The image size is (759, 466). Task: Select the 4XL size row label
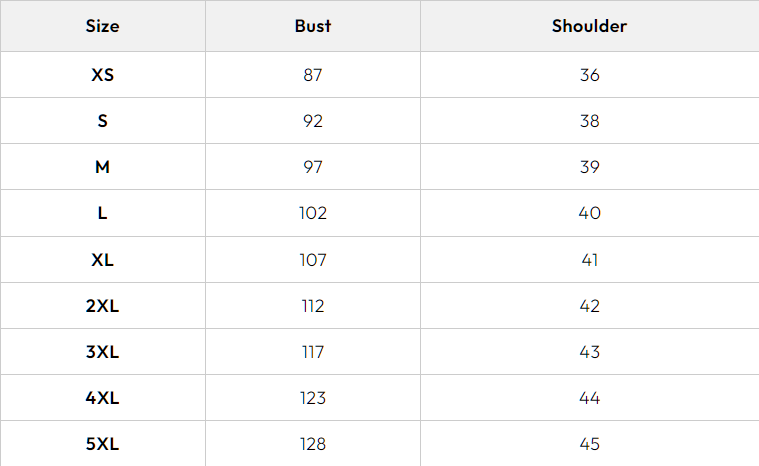(102, 398)
